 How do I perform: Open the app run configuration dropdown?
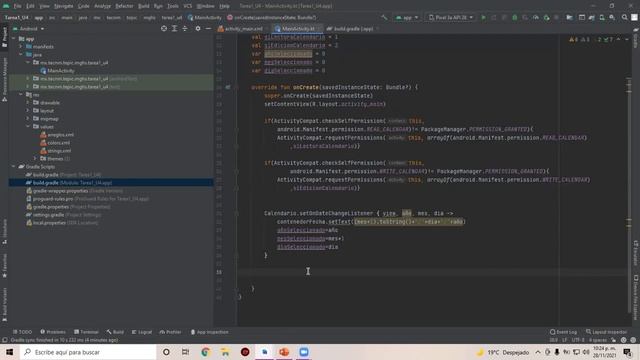(x=407, y=18)
